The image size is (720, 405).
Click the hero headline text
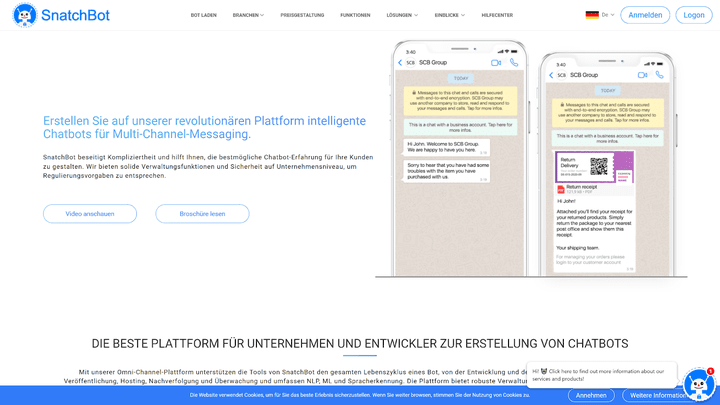[x=204, y=127]
